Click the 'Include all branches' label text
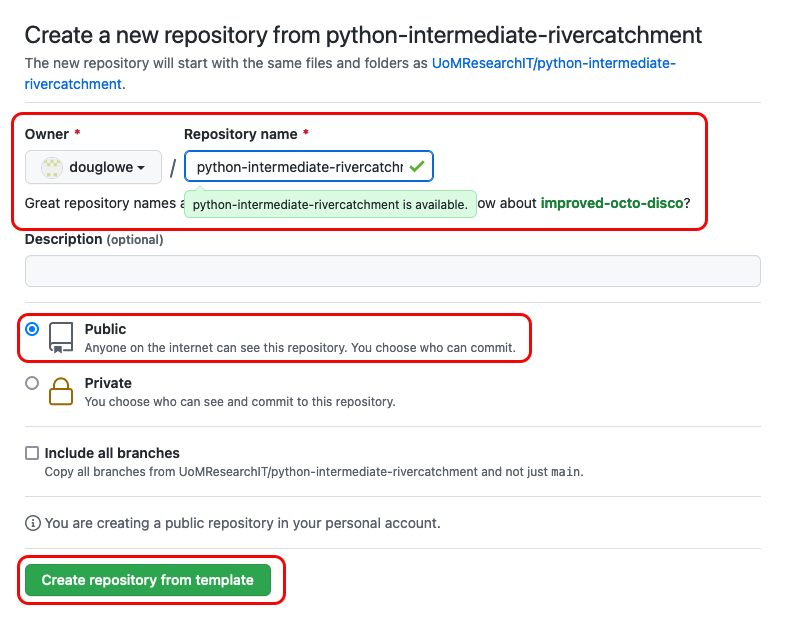 (112, 453)
